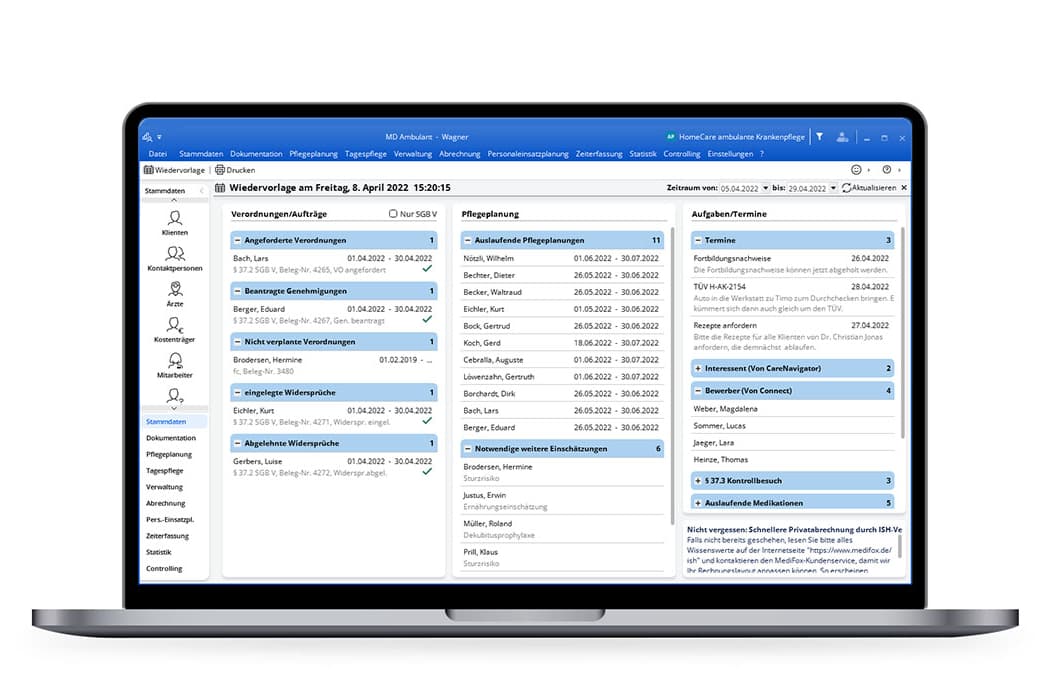
Task: Click the Wiedervorlage toolbar button
Action: point(174,170)
